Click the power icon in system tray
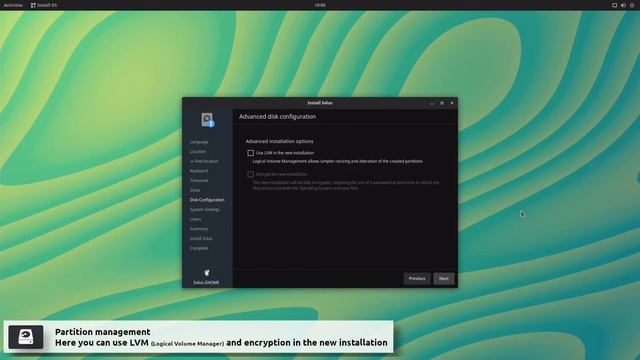640x360 pixels. pyautogui.click(x=632, y=5)
